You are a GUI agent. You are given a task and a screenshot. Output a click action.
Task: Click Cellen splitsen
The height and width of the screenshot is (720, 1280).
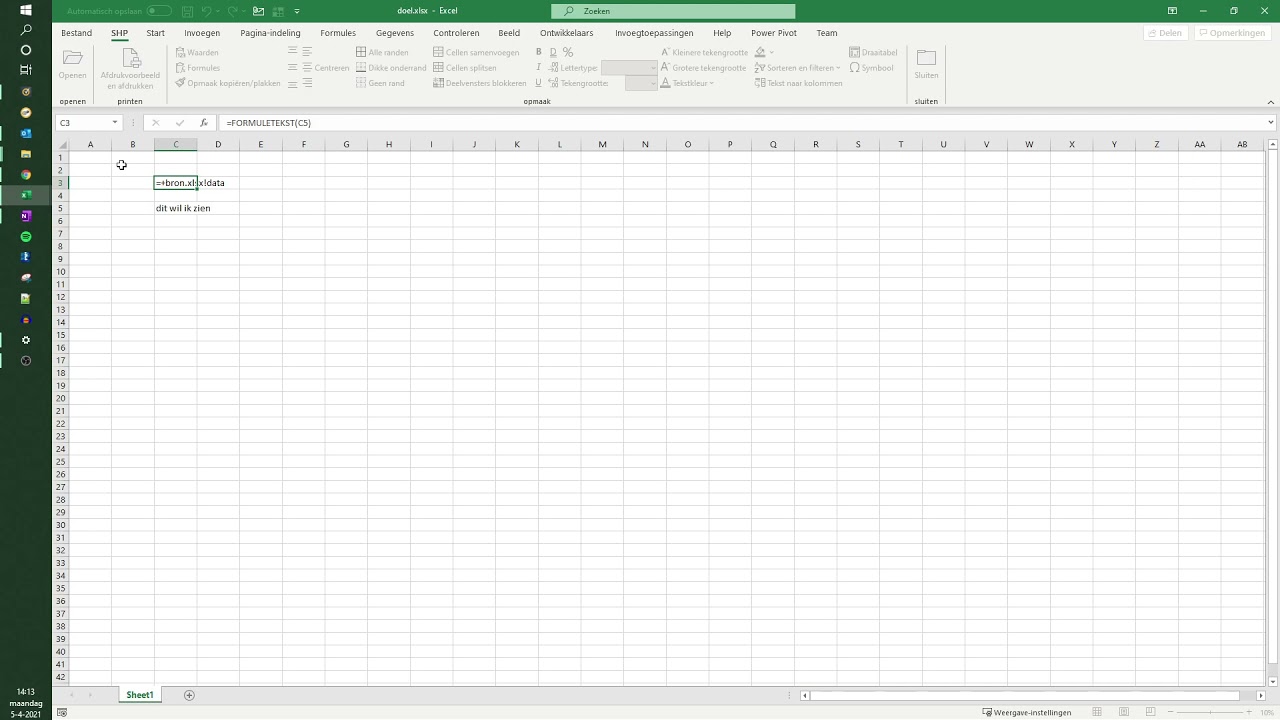click(465, 68)
